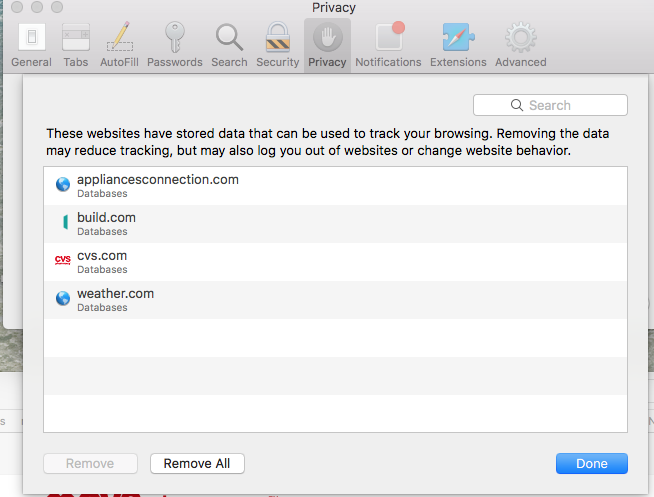Focus the website data Search field

[x=550, y=105]
